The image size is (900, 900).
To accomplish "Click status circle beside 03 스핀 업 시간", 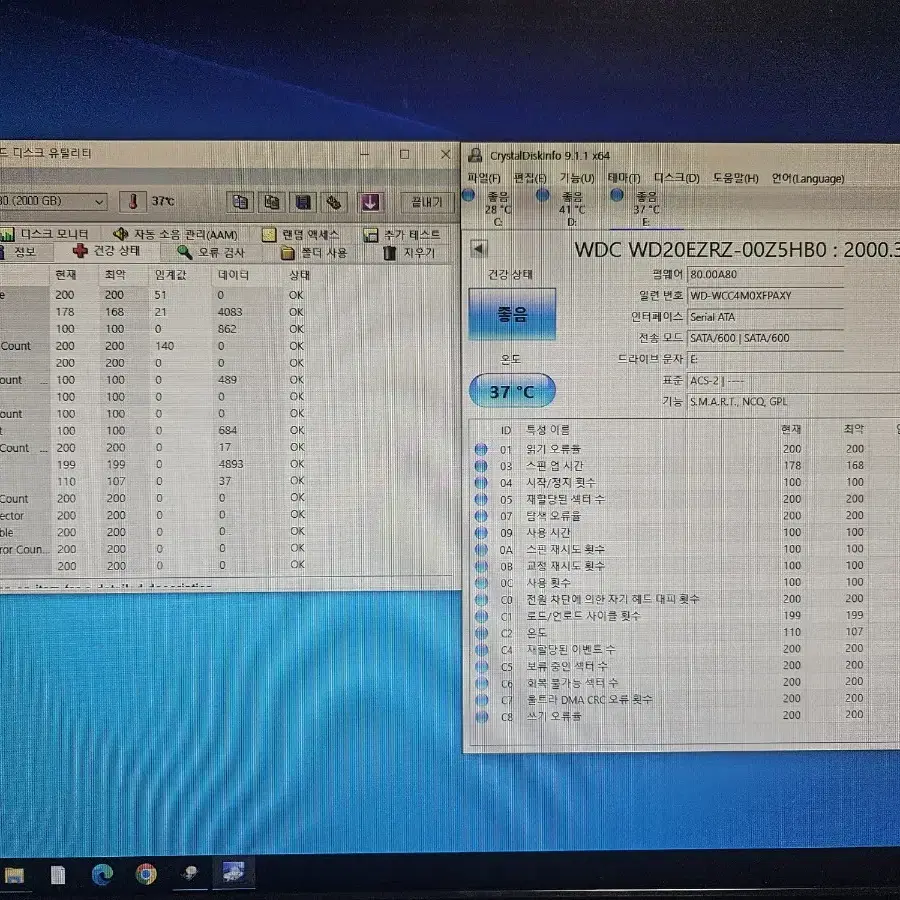I will coord(481,465).
